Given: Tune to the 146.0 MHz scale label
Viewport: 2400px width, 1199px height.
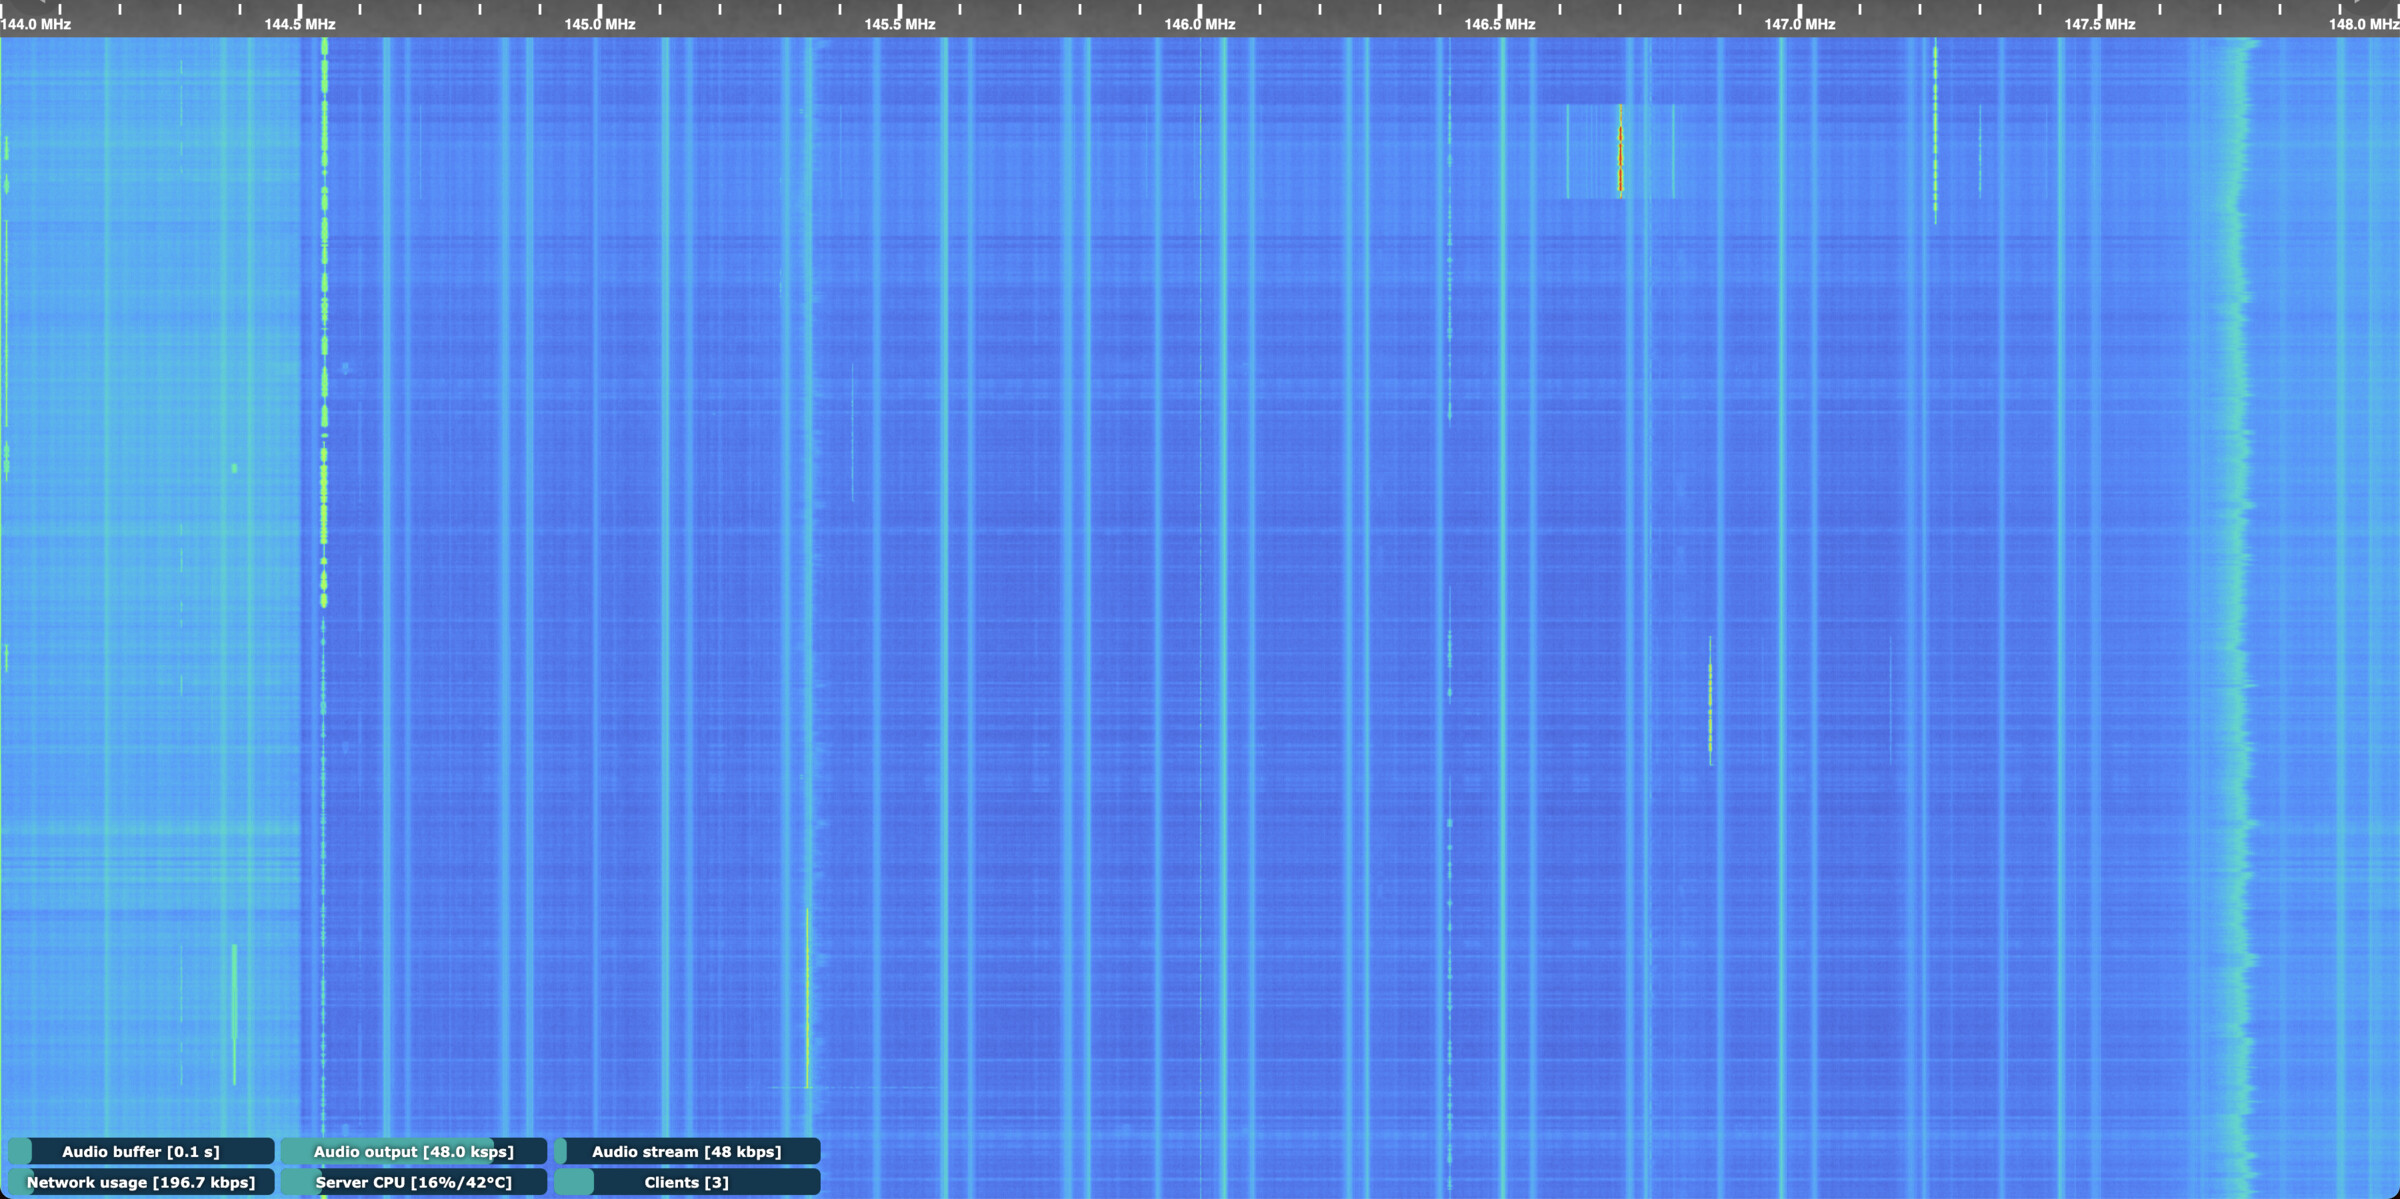Looking at the screenshot, I should coord(1199,24).
